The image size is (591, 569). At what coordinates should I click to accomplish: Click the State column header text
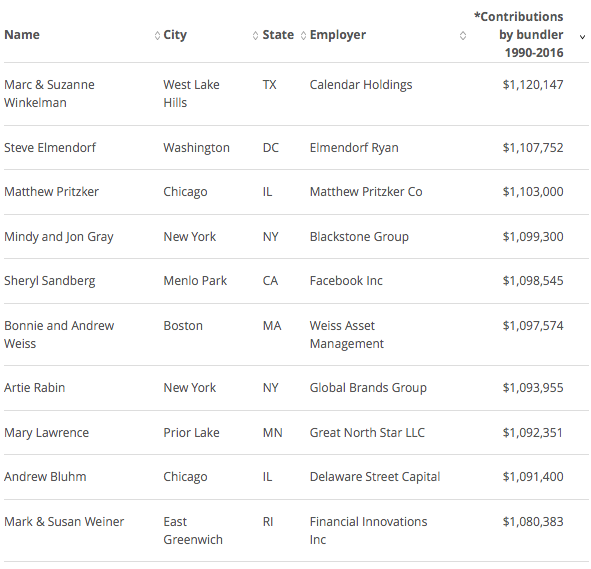[x=278, y=35]
